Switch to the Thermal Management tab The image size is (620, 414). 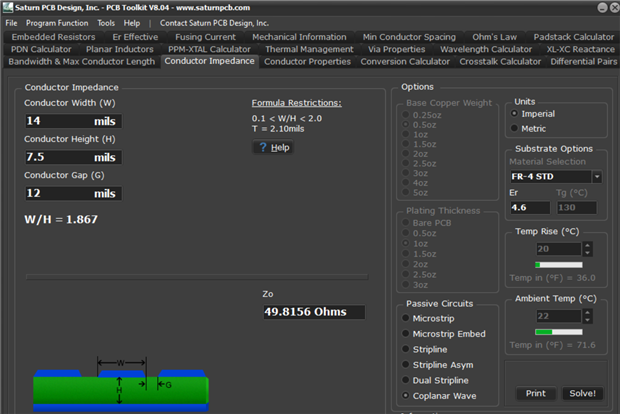pos(309,49)
